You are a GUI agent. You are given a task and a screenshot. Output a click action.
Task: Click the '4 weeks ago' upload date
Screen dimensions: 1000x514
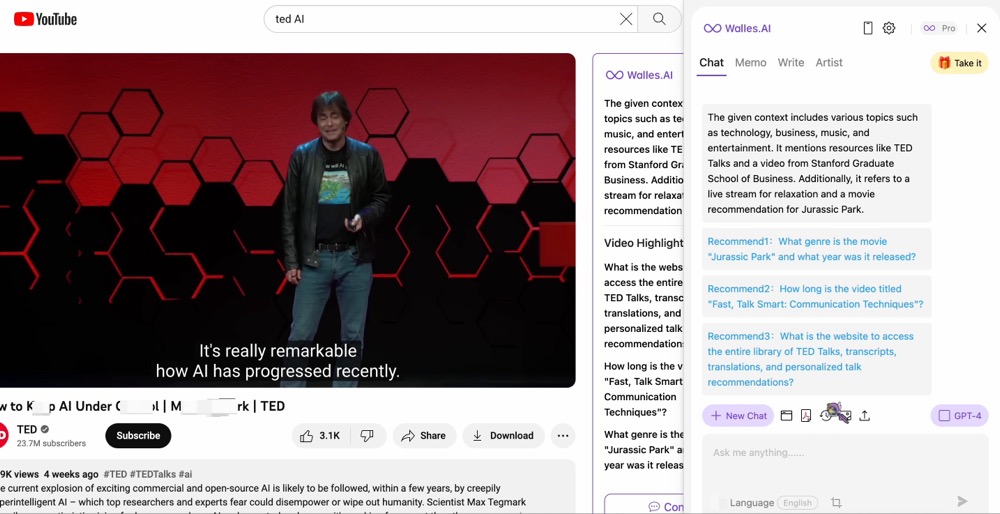71,474
